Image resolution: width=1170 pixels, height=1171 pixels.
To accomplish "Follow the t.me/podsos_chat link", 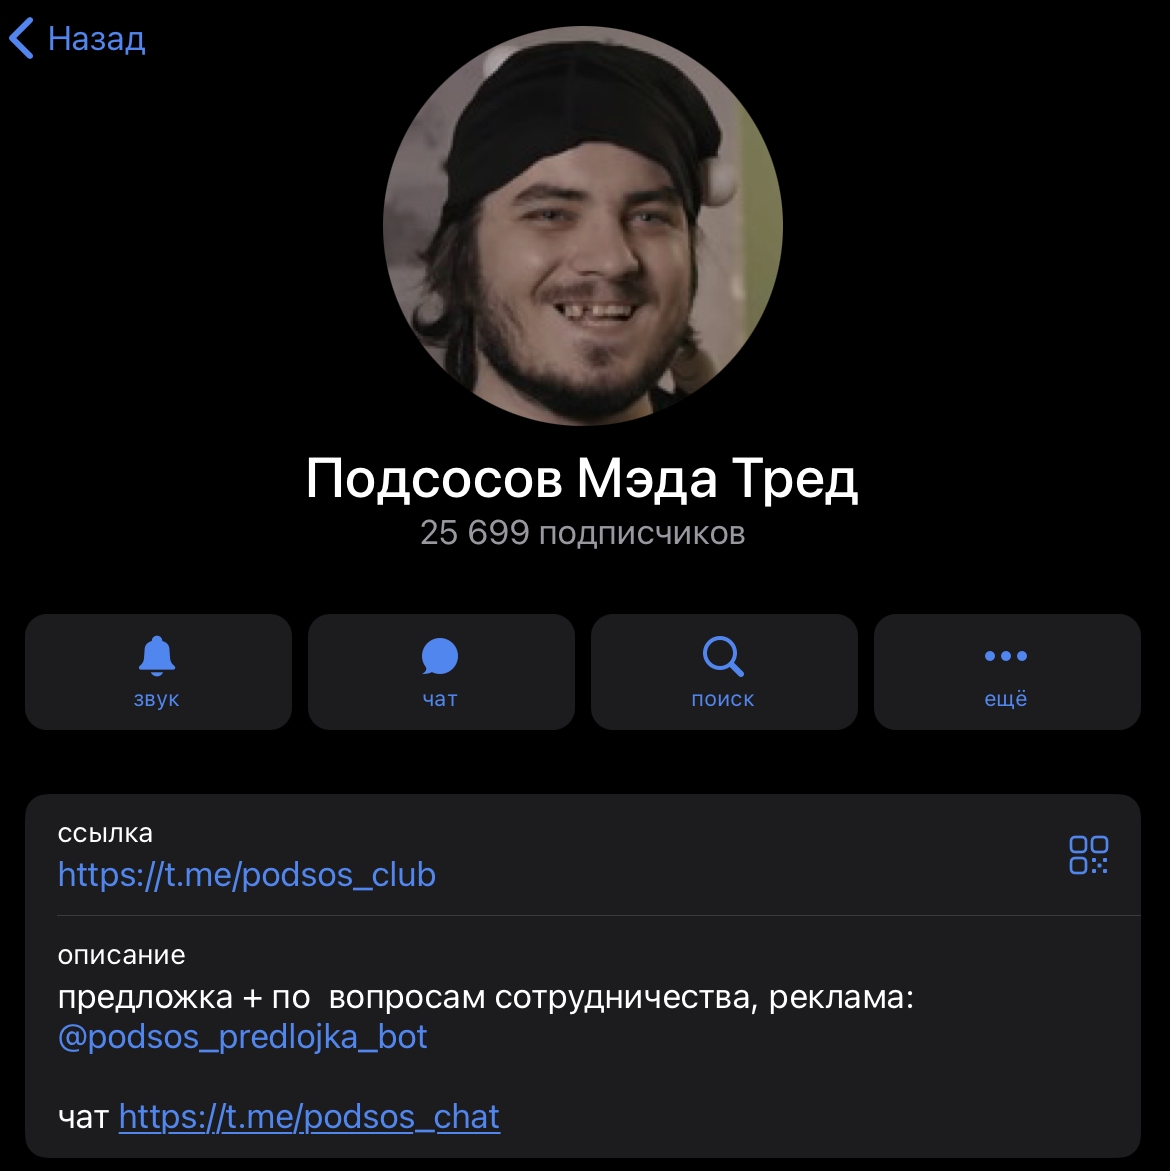I will tap(309, 1117).
